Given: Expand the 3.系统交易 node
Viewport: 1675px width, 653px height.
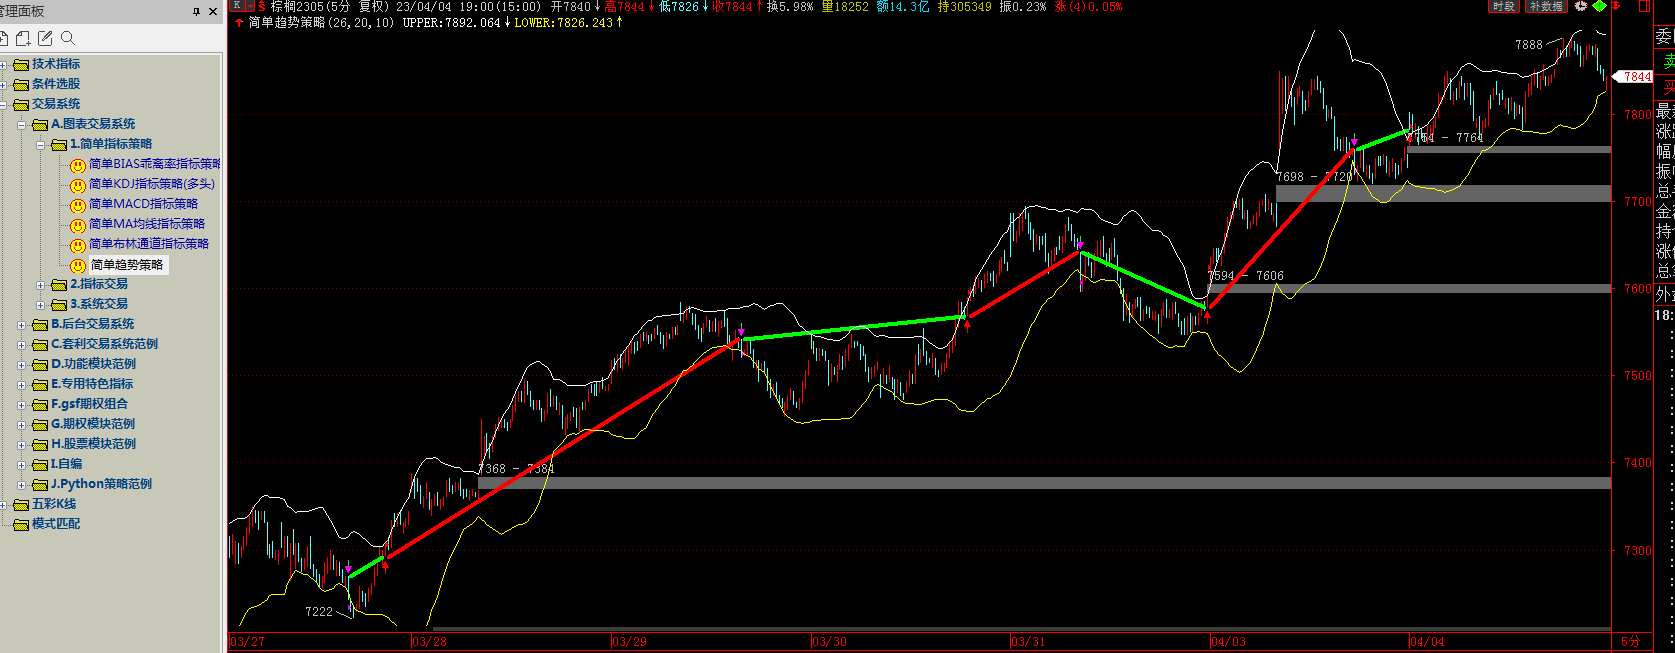Looking at the screenshot, I should (x=41, y=305).
